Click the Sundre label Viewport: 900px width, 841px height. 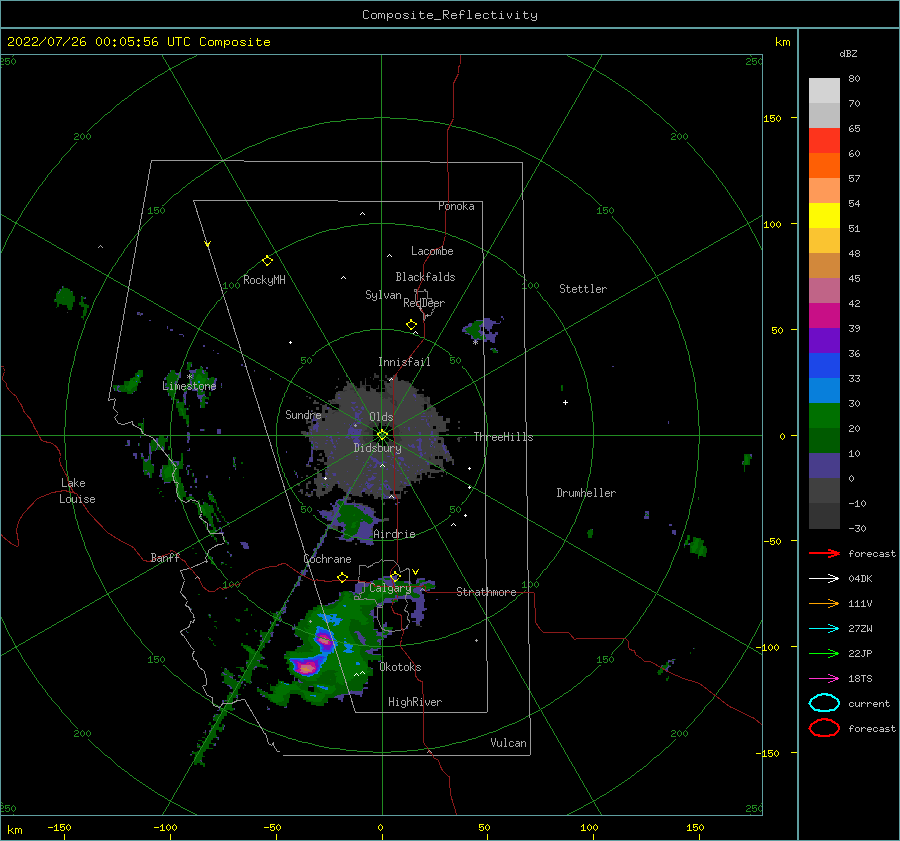click(303, 414)
